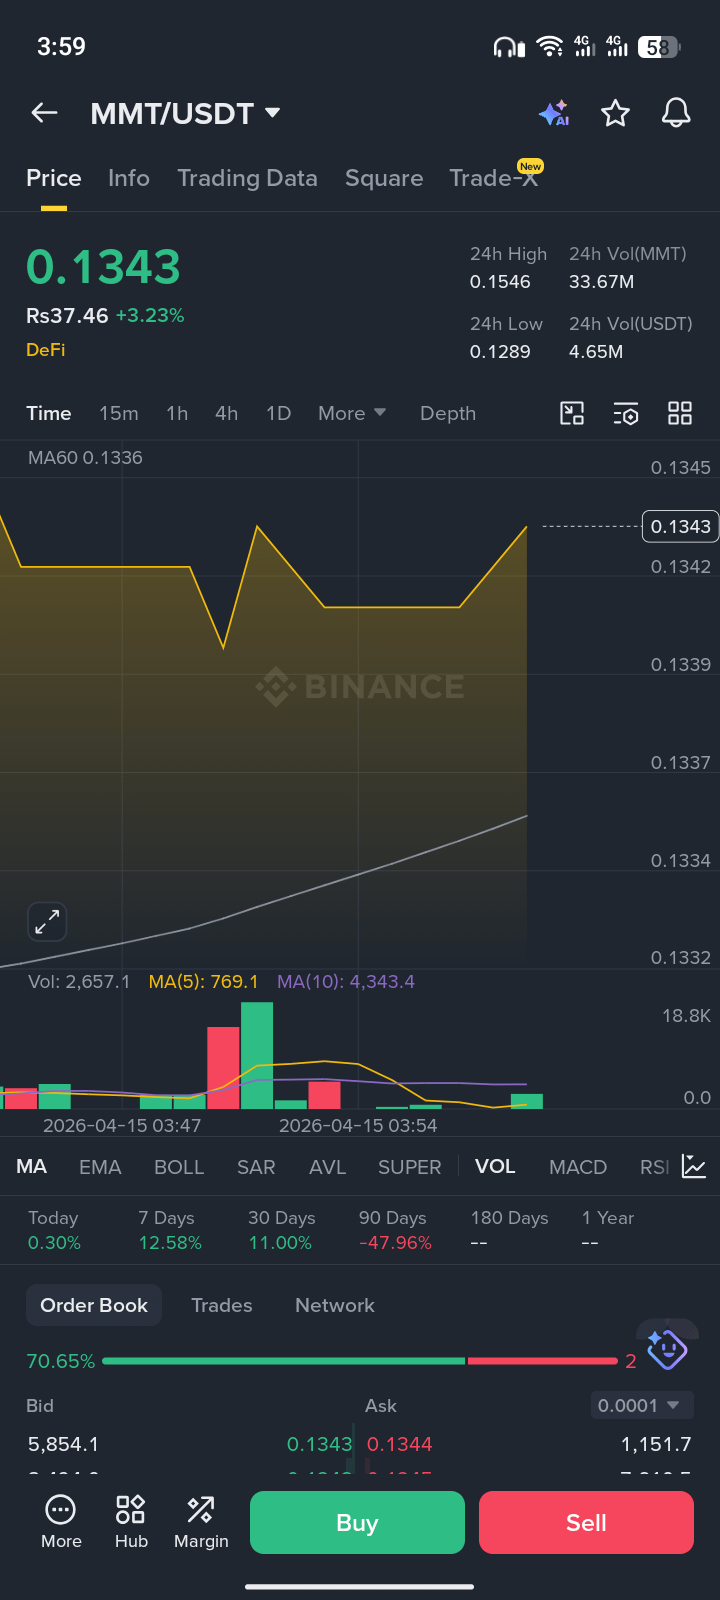Tap the bid/ask ratio progress bar
The width and height of the screenshot is (720, 1600).
360,1361
